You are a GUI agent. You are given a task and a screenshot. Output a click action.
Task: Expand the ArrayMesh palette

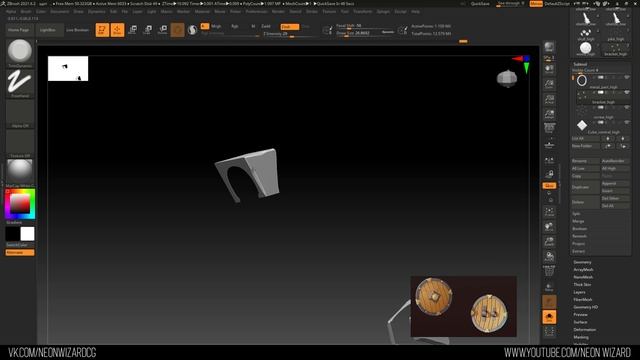coord(584,269)
